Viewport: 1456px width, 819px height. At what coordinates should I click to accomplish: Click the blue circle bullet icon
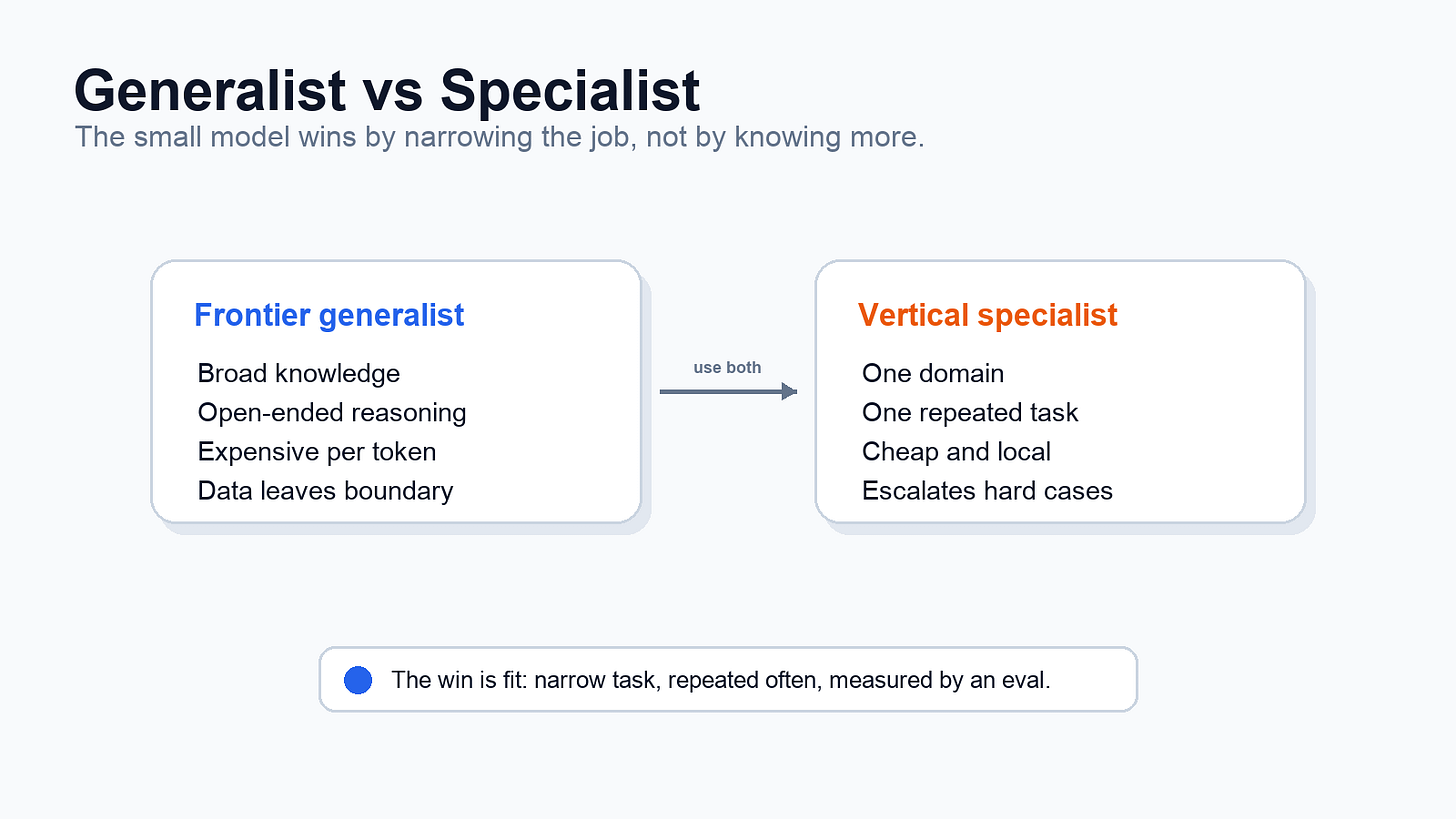(358, 680)
